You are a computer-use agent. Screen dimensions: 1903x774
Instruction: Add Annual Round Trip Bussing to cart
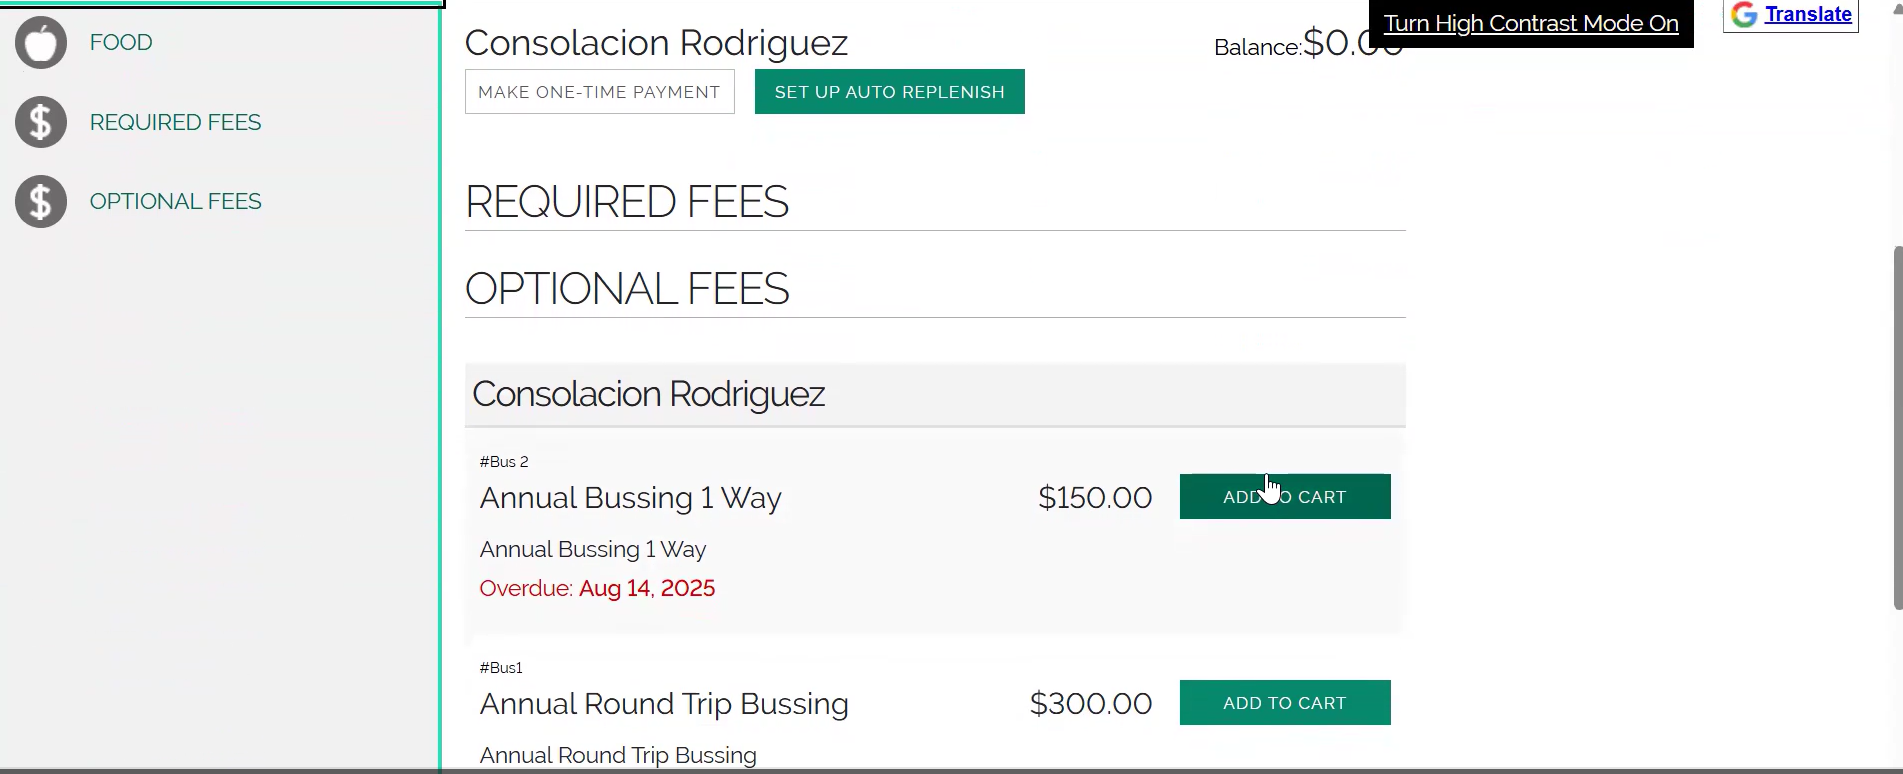tap(1284, 703)
